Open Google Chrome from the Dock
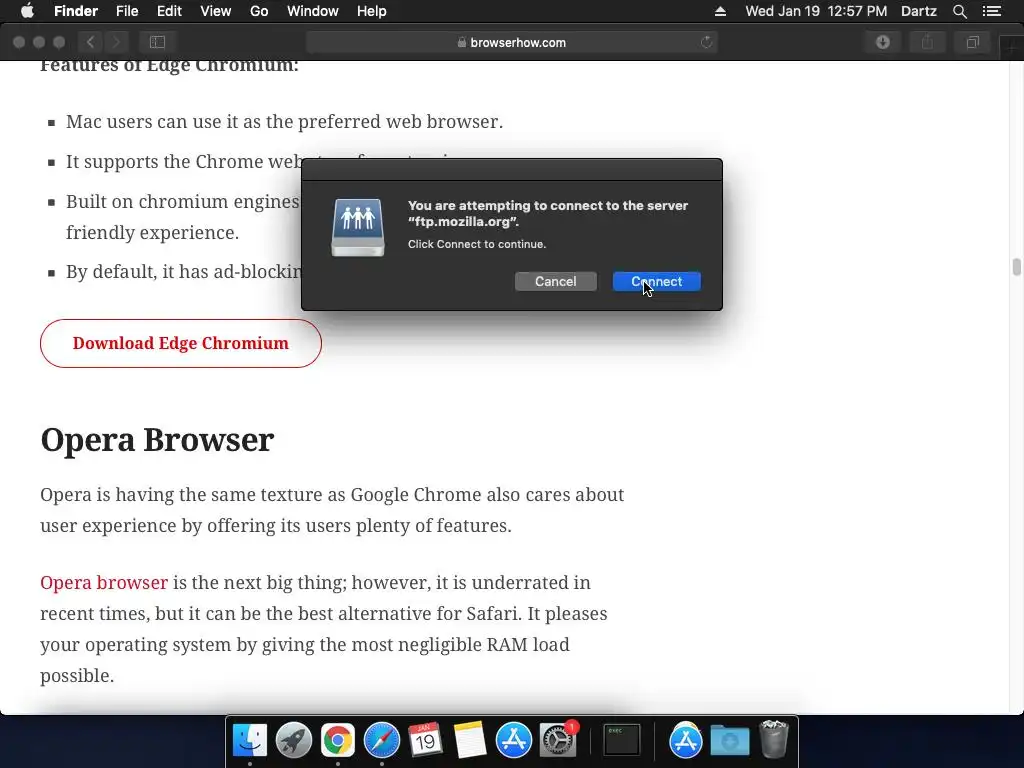 coord(338,740)
